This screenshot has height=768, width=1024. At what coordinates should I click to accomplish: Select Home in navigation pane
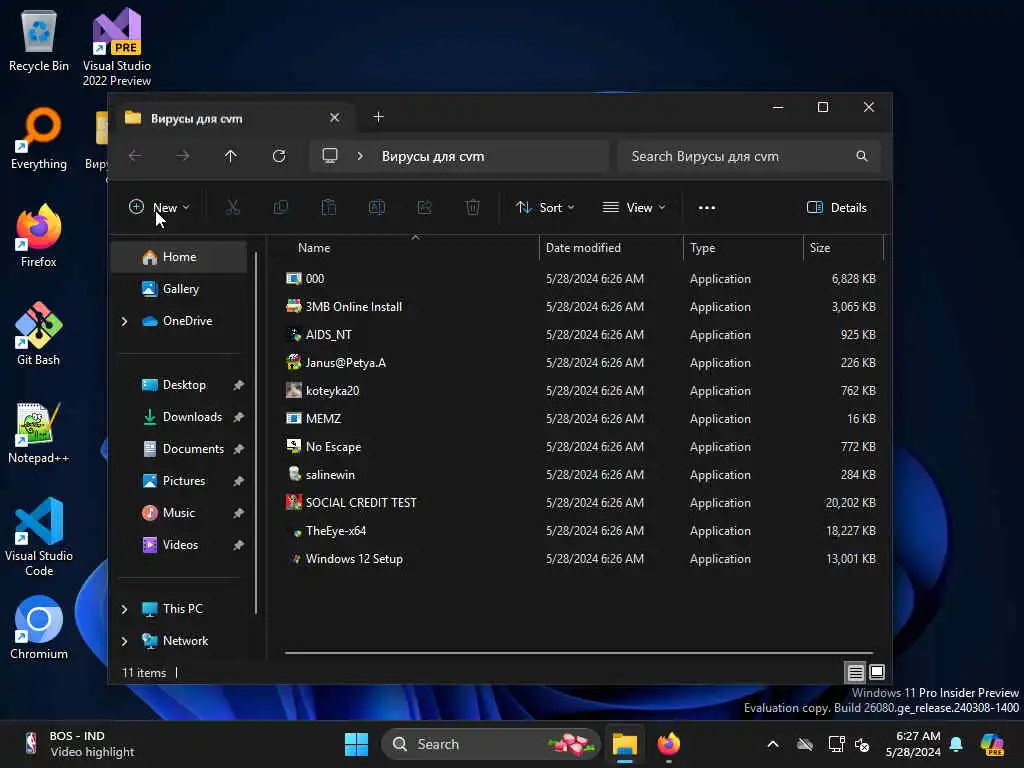pyautogui.click(x=179, y=257)
